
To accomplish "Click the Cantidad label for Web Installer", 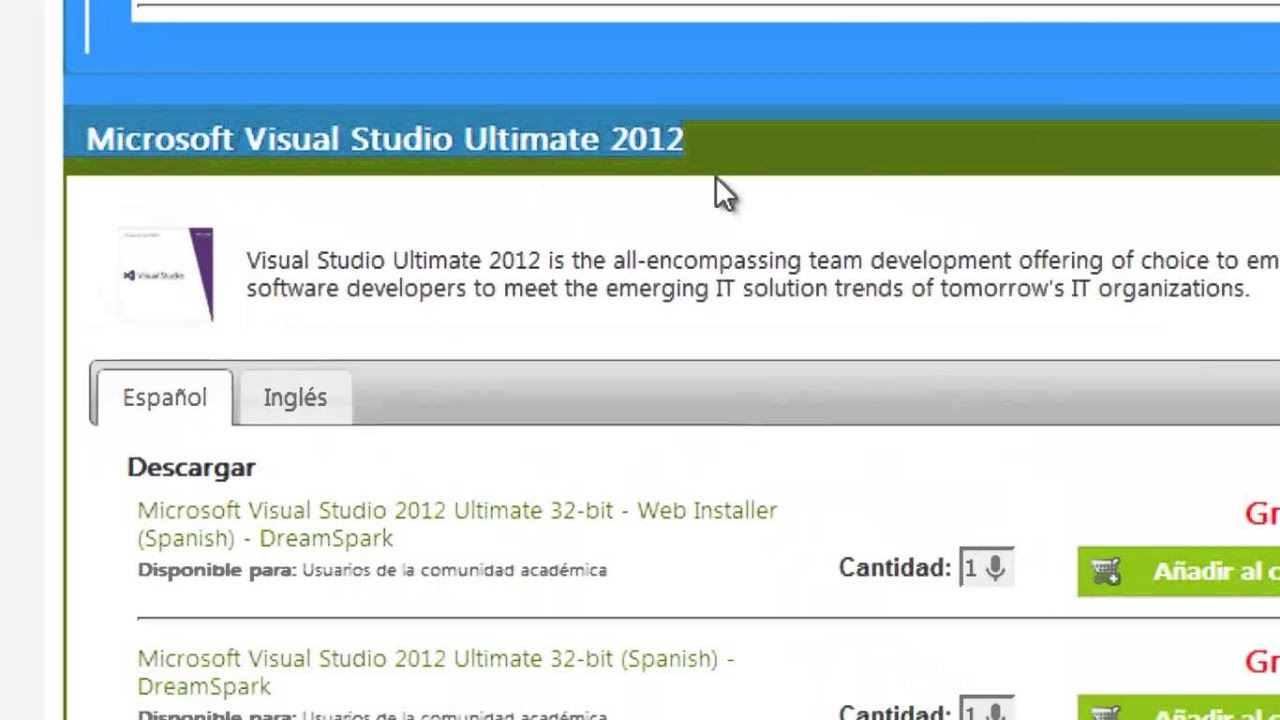I will coord(895,568).
